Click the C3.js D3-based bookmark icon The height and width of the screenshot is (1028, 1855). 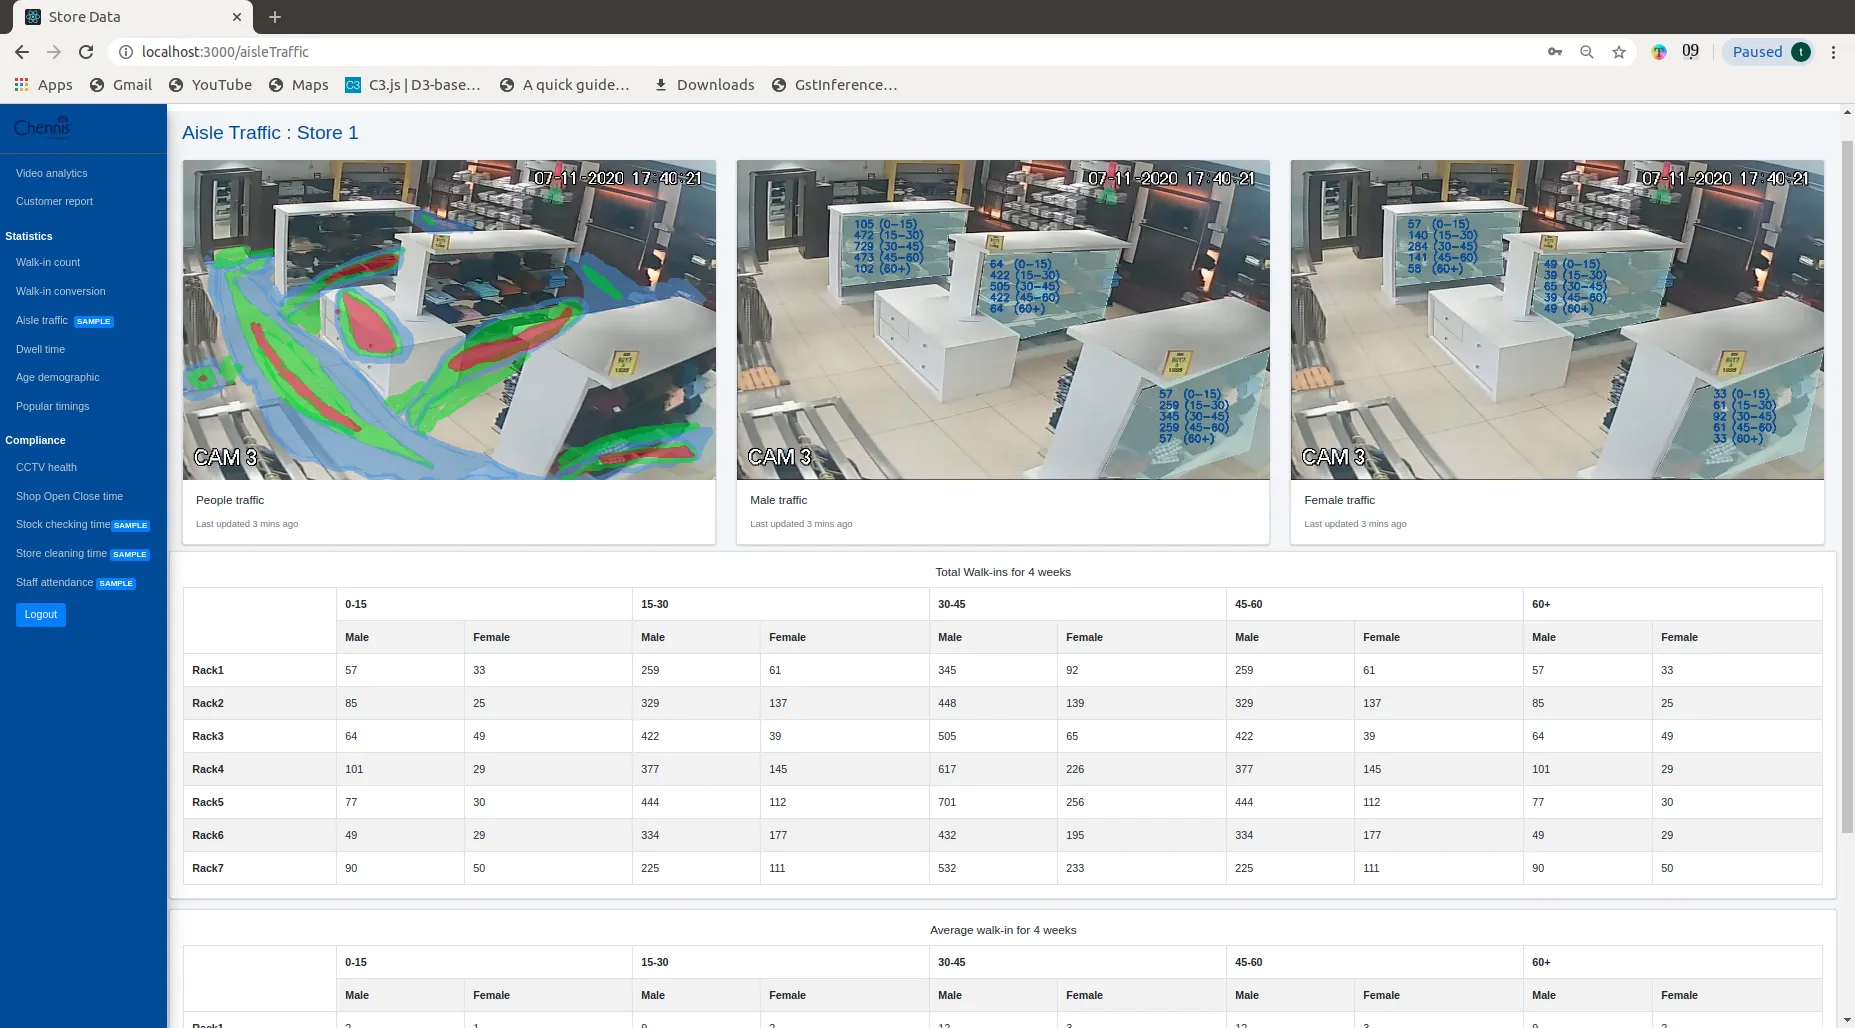pyautogui.click(x=353, y=85)
